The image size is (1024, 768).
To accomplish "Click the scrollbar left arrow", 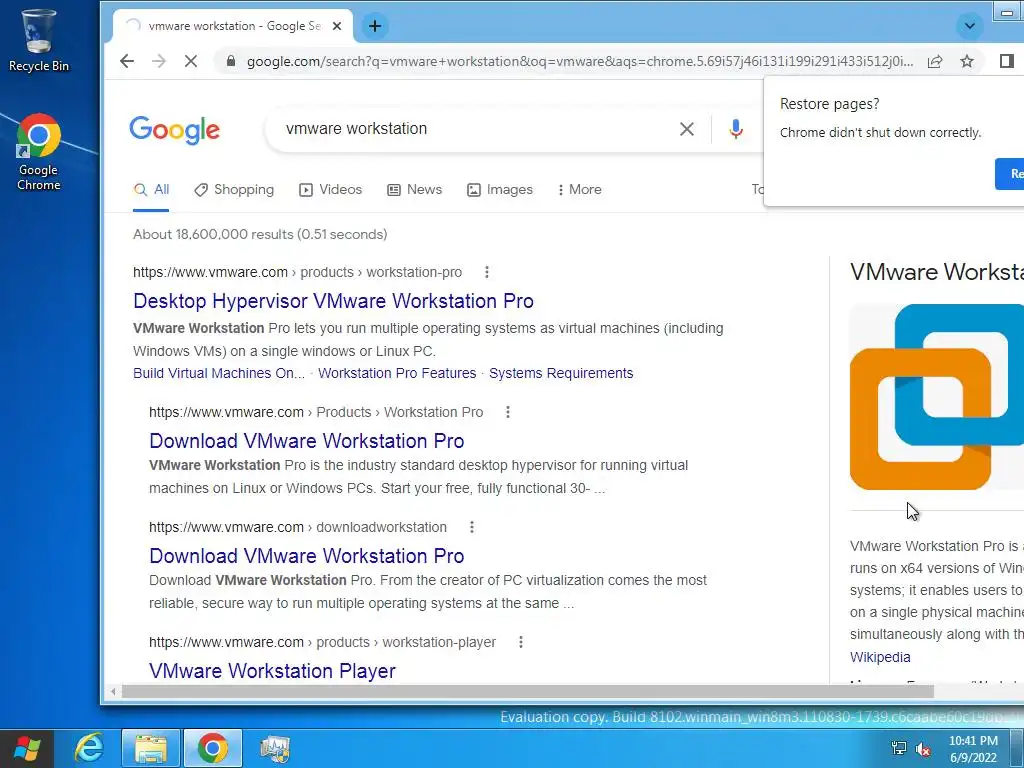I will 114,692.
